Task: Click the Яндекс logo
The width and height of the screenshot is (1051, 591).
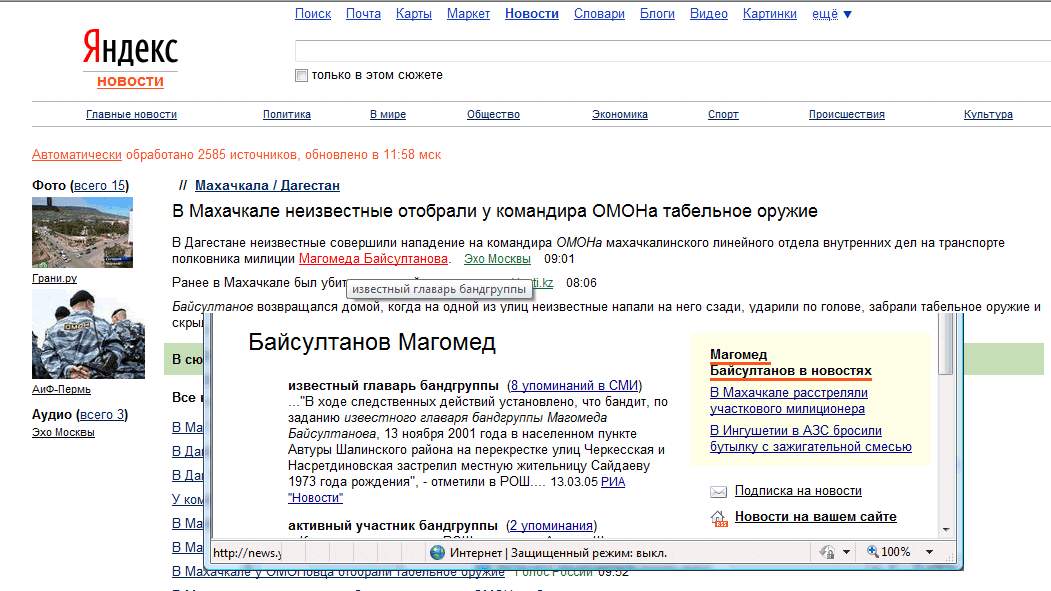Action: [131, 48]
